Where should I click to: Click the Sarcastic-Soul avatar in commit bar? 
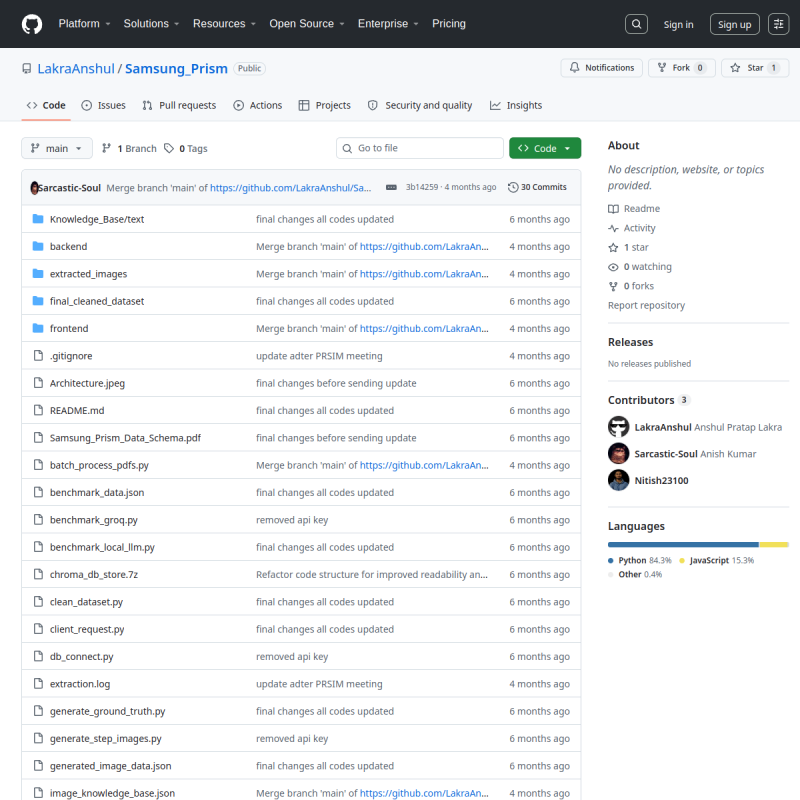click(x=34, y=188)
